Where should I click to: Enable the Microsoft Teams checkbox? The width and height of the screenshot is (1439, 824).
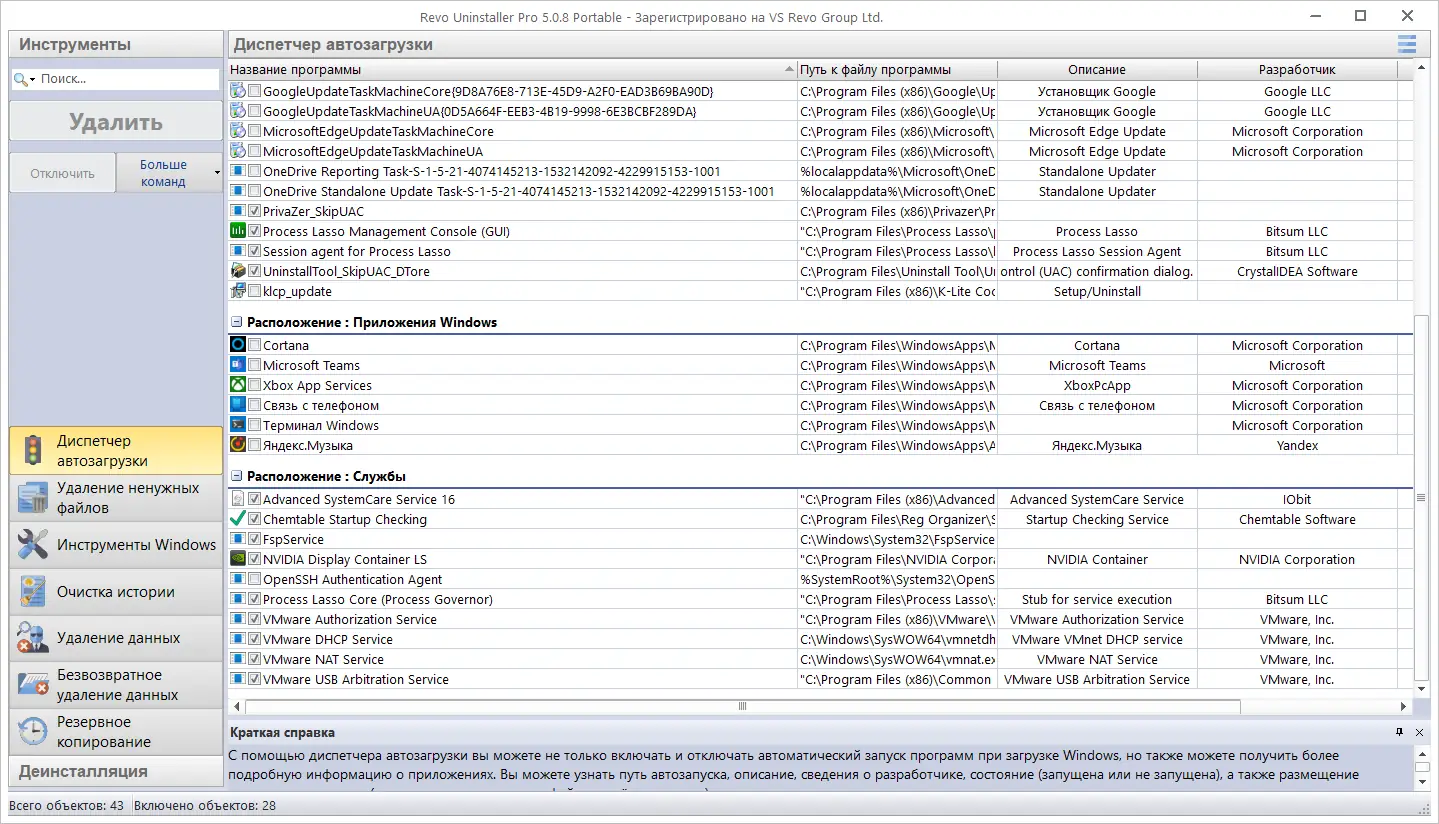(x=255, y=365)
